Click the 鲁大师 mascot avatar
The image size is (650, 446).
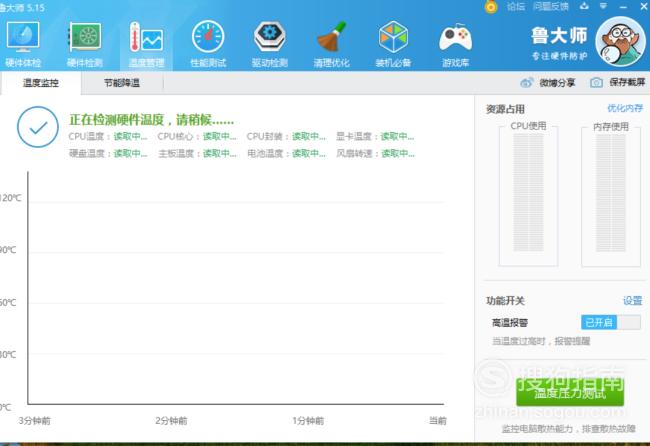pos(620,41)
